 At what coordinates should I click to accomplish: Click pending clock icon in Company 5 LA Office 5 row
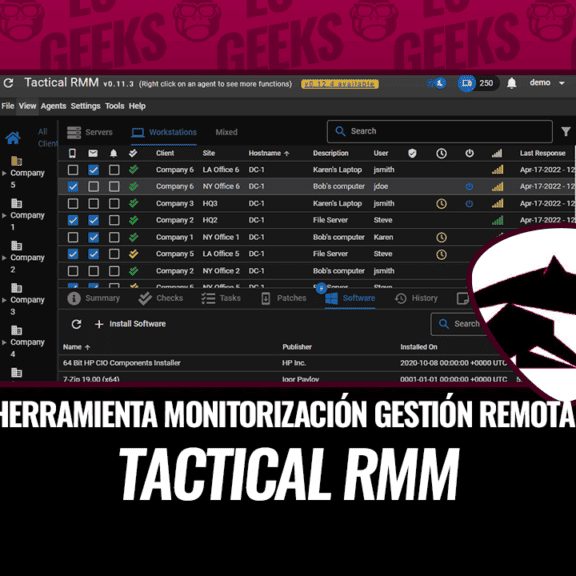tap(441, 254)
